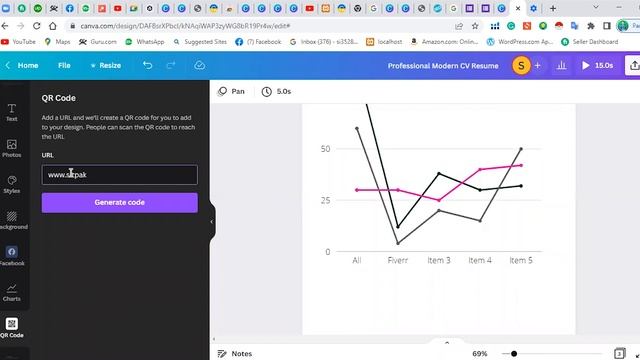Select the Pan animation option
Screen dimensions: 640x360
tap(231, 91)
